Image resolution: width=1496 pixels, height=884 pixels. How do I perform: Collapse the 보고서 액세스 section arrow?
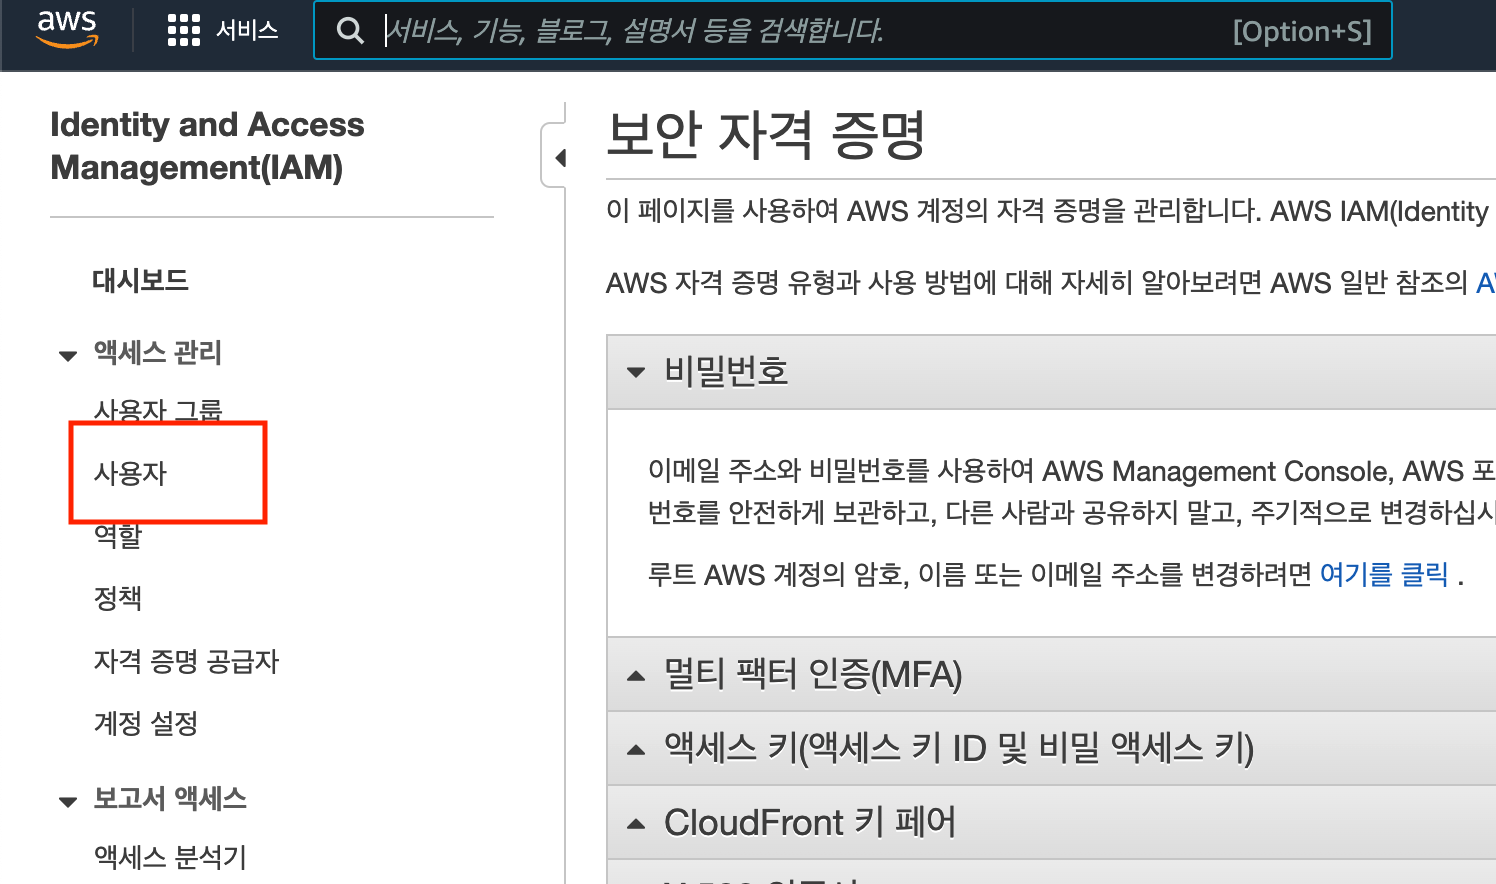68,801
